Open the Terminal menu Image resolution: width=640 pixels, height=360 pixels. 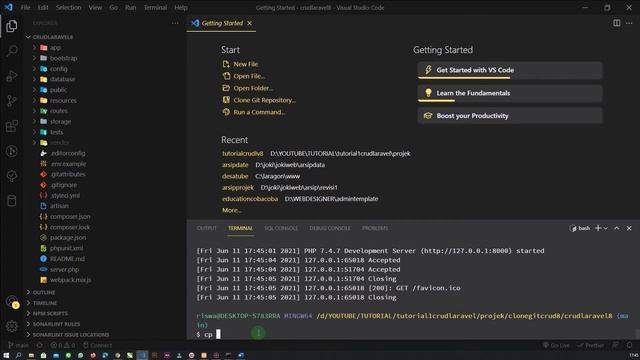tap(155, 7)
